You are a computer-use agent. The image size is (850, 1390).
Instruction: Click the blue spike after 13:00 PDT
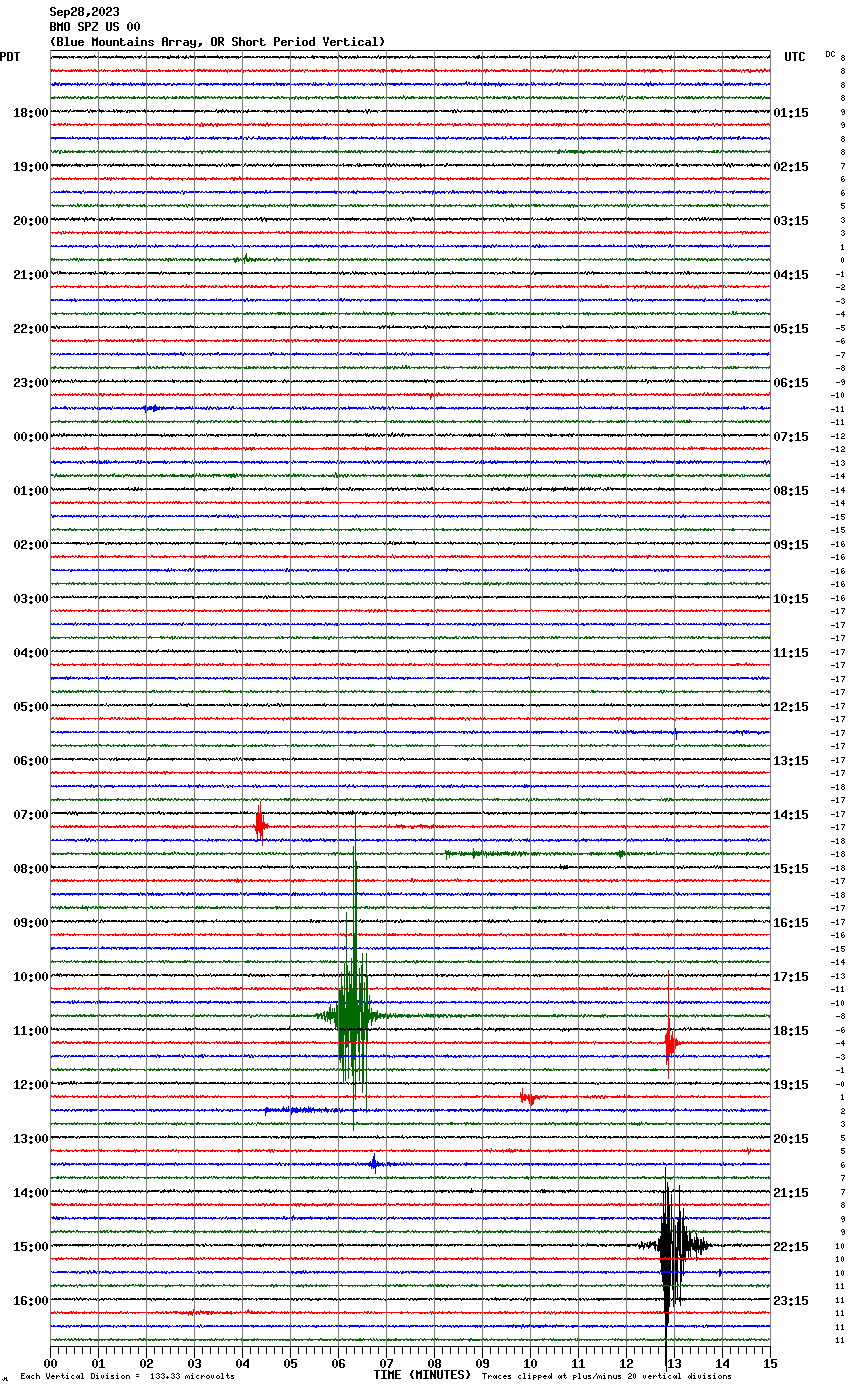(374, 1163)
